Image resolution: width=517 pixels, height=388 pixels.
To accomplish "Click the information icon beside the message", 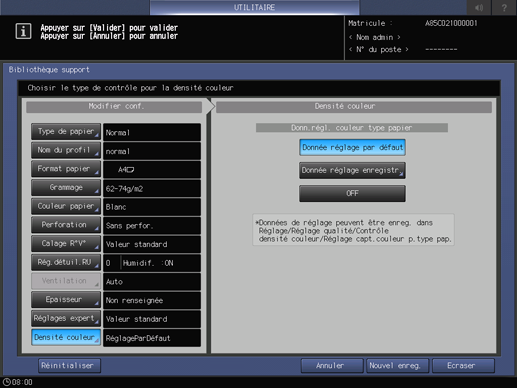I will (23, 31).
